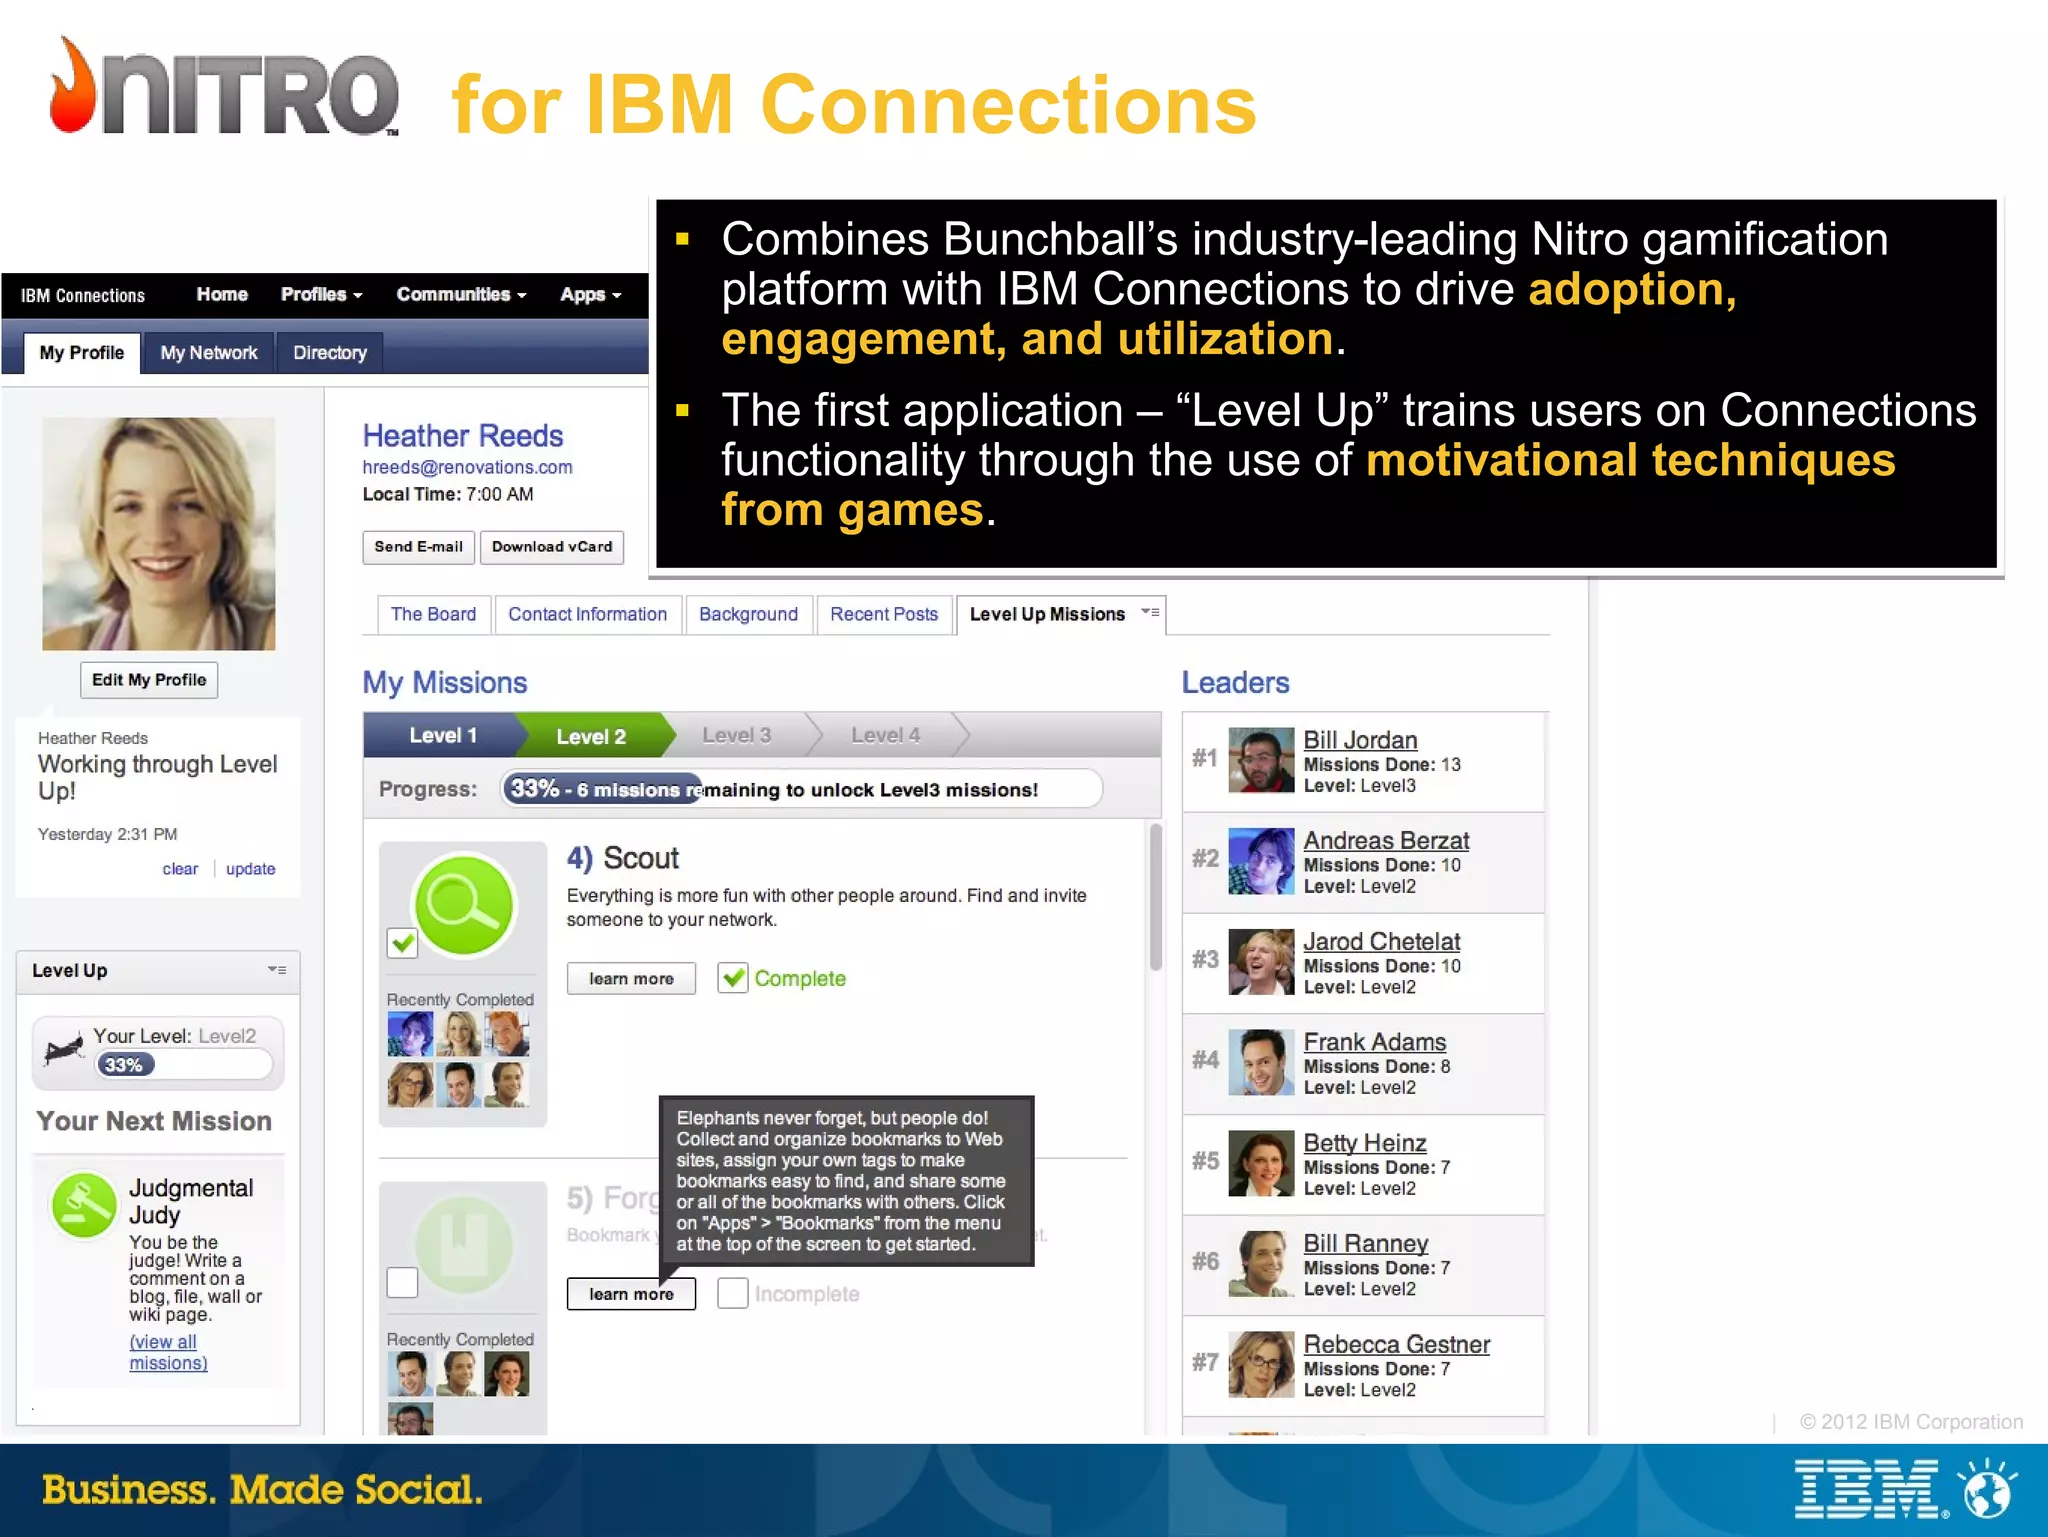Screen dimensions: 2048x1537
Task: Click the hreeds@renovations.com email link
Action: click(x=467, y=467)
